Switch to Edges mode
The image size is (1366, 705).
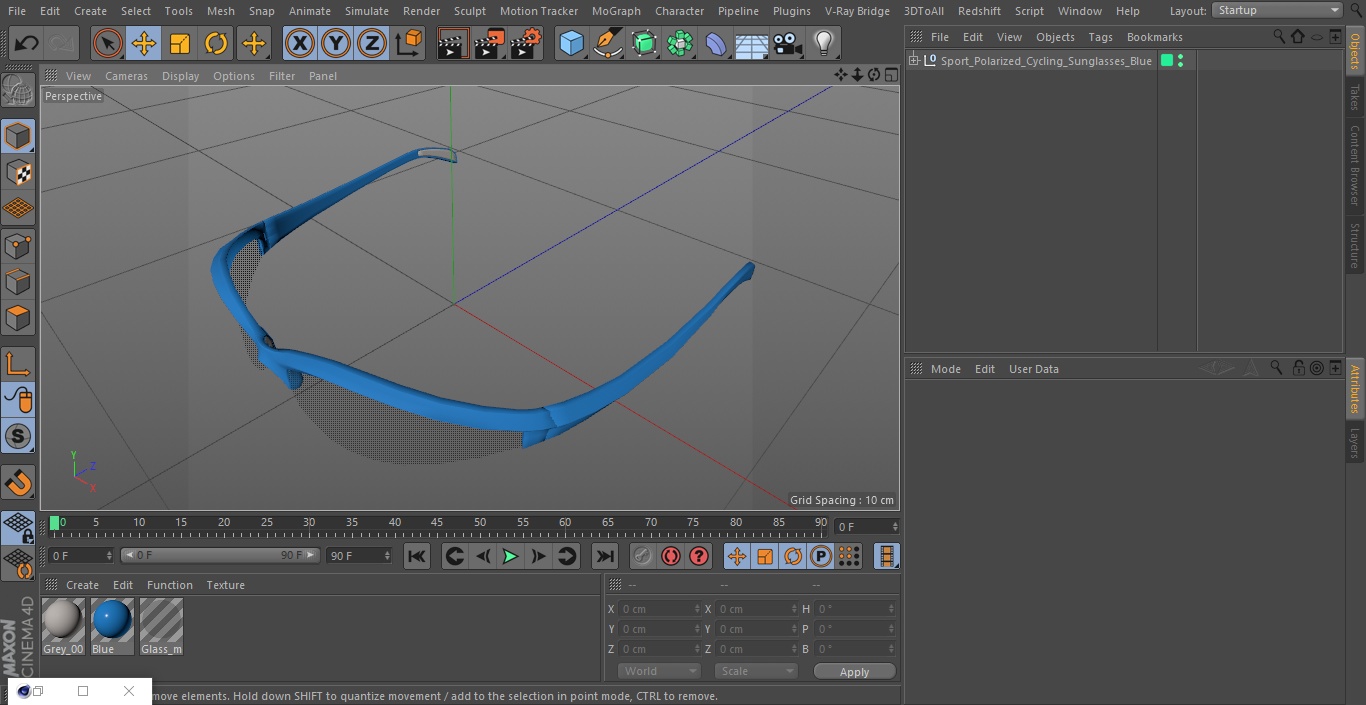tap(18, 281)
